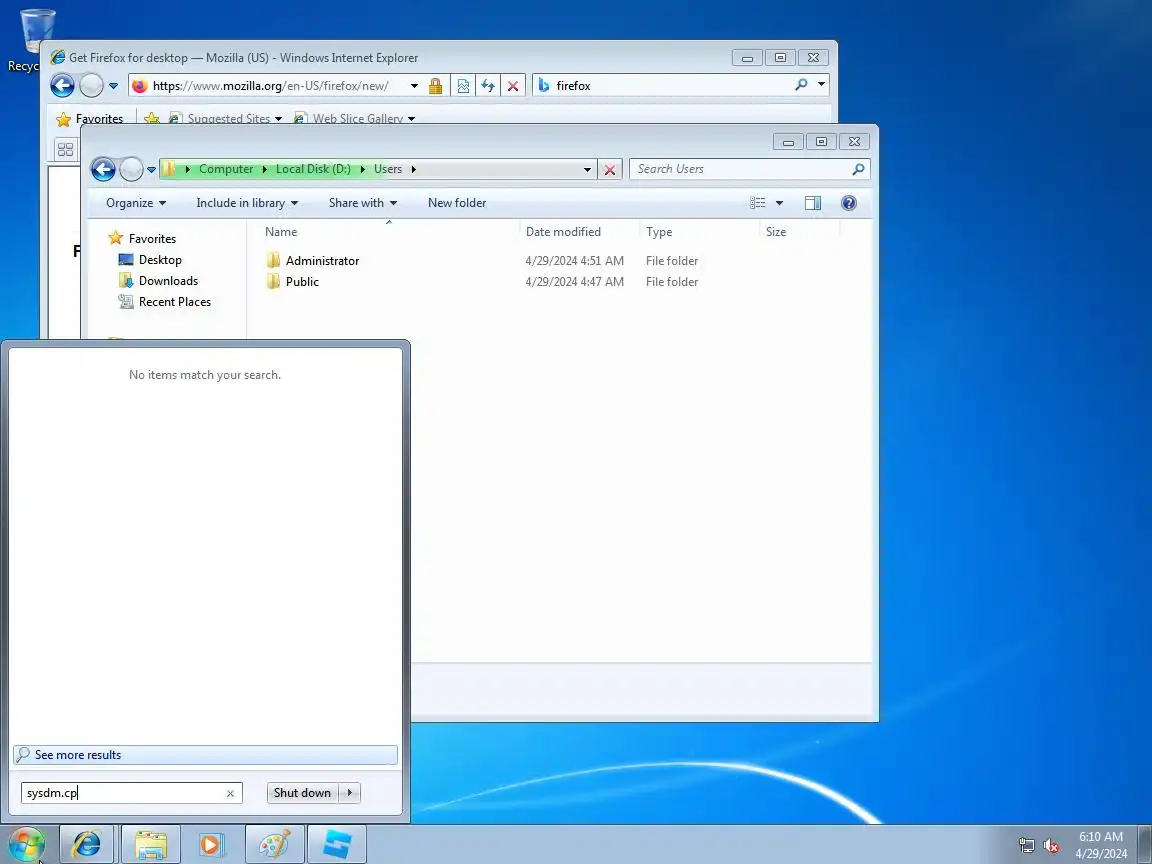Click the IE search magnifier icon
The image size is (1152, 864).
(802, 85)
